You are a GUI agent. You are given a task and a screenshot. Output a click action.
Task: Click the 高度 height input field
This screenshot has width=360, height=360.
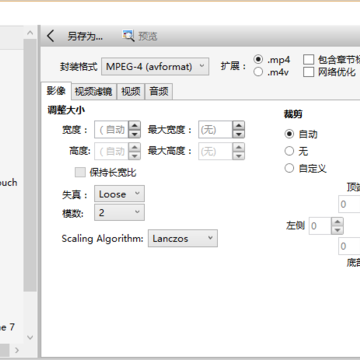112,151
